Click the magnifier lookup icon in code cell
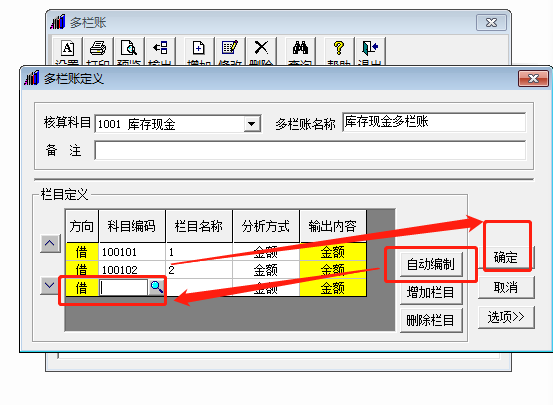 (156, 287)
